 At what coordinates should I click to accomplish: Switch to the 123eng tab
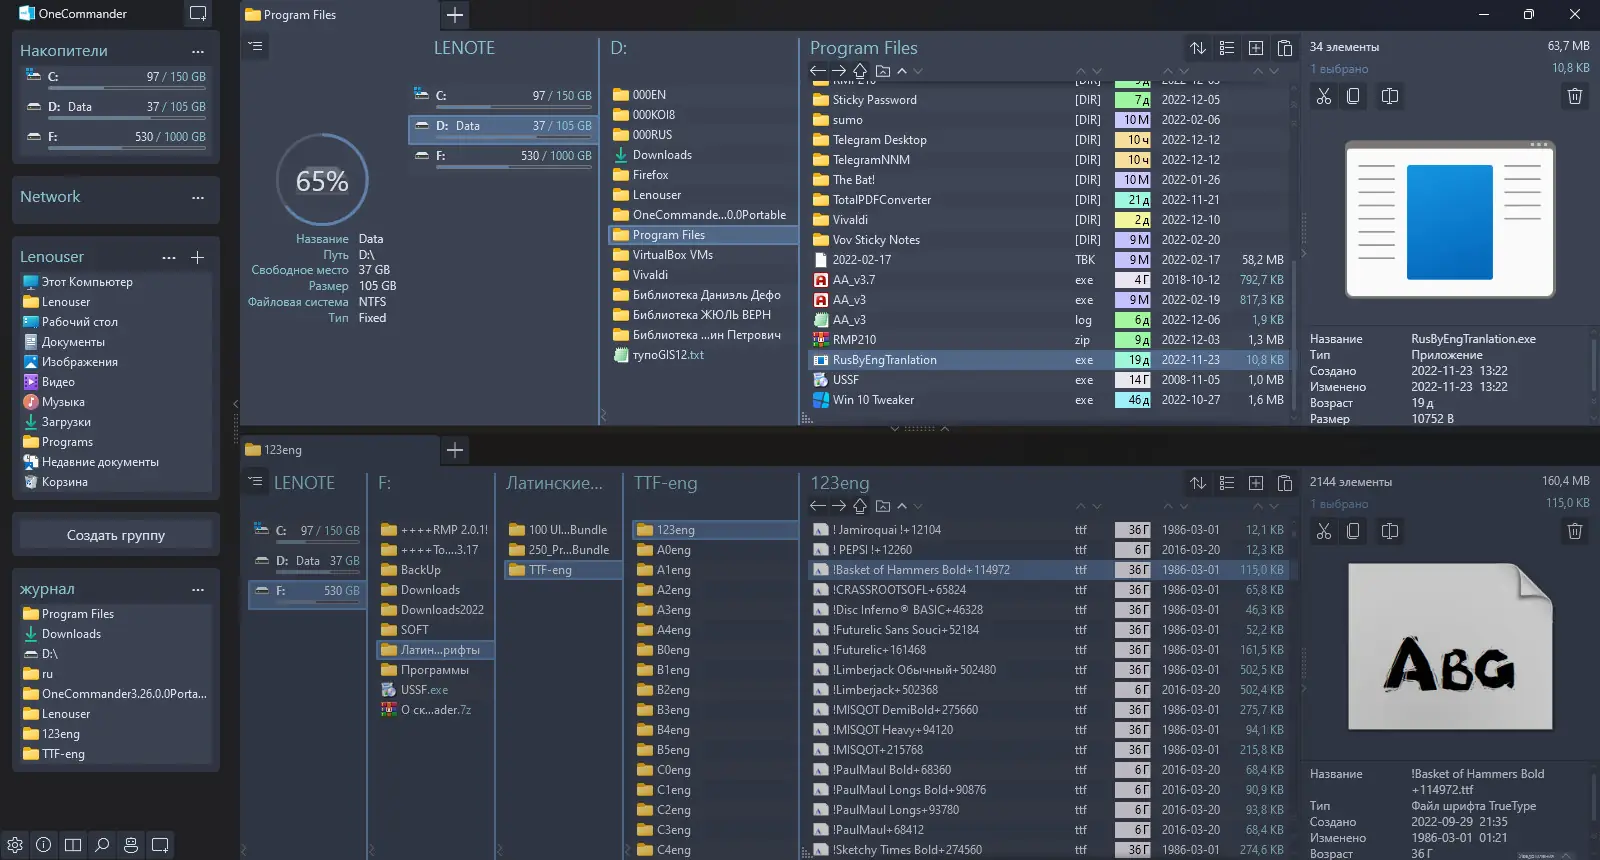(x=339, y=450)
